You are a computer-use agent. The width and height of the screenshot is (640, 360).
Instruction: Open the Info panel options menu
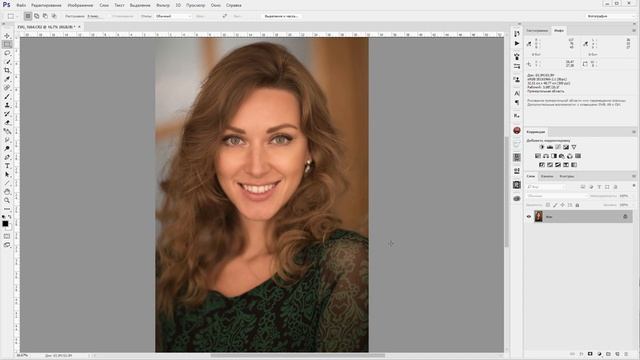634,31
